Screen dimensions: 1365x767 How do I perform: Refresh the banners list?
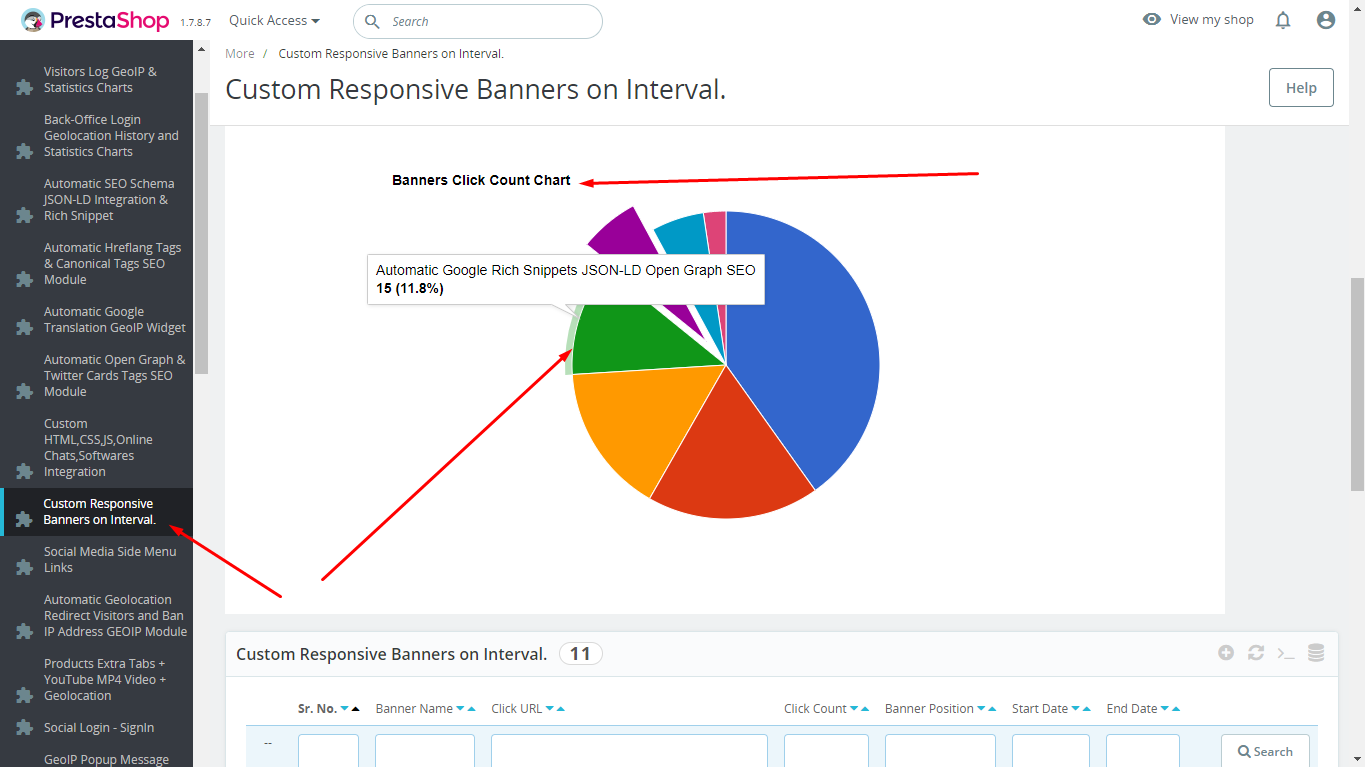coord(1256,653)
